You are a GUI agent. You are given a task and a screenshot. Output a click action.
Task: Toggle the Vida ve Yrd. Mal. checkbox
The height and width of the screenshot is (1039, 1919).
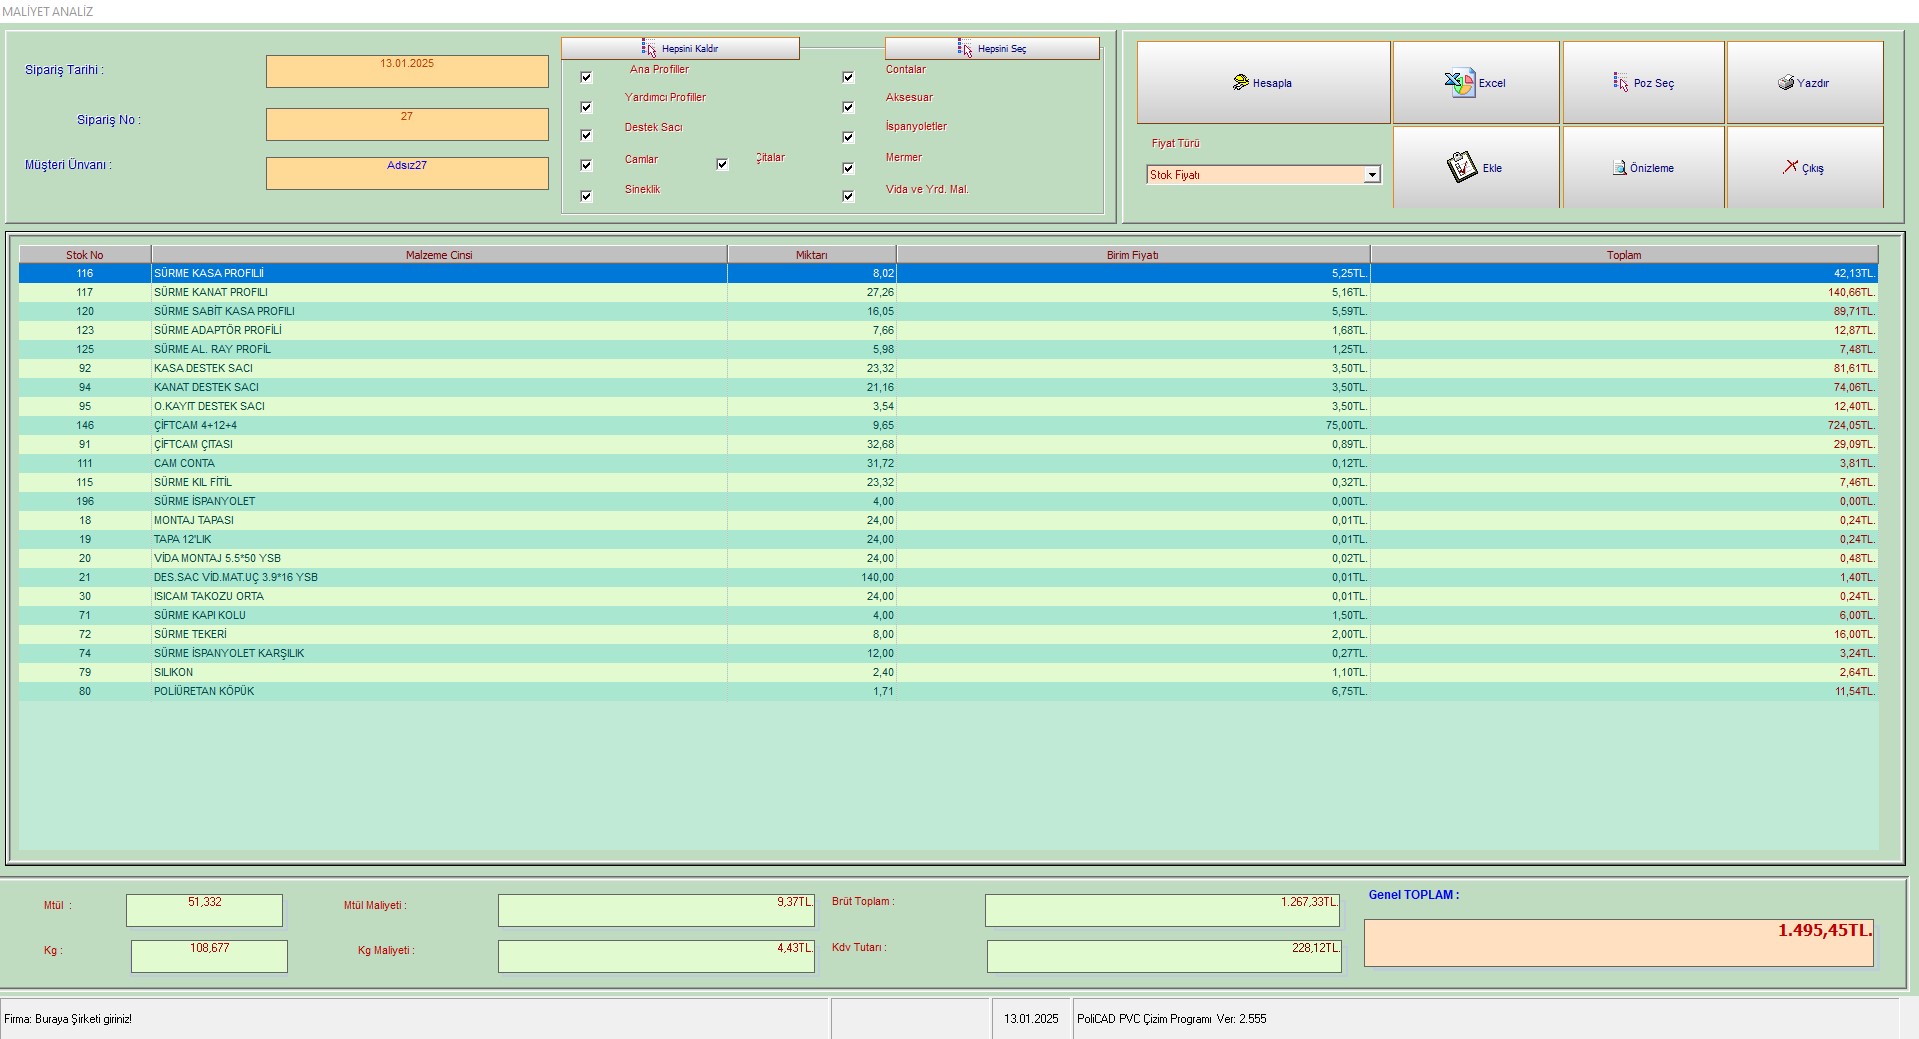[848, 196]
